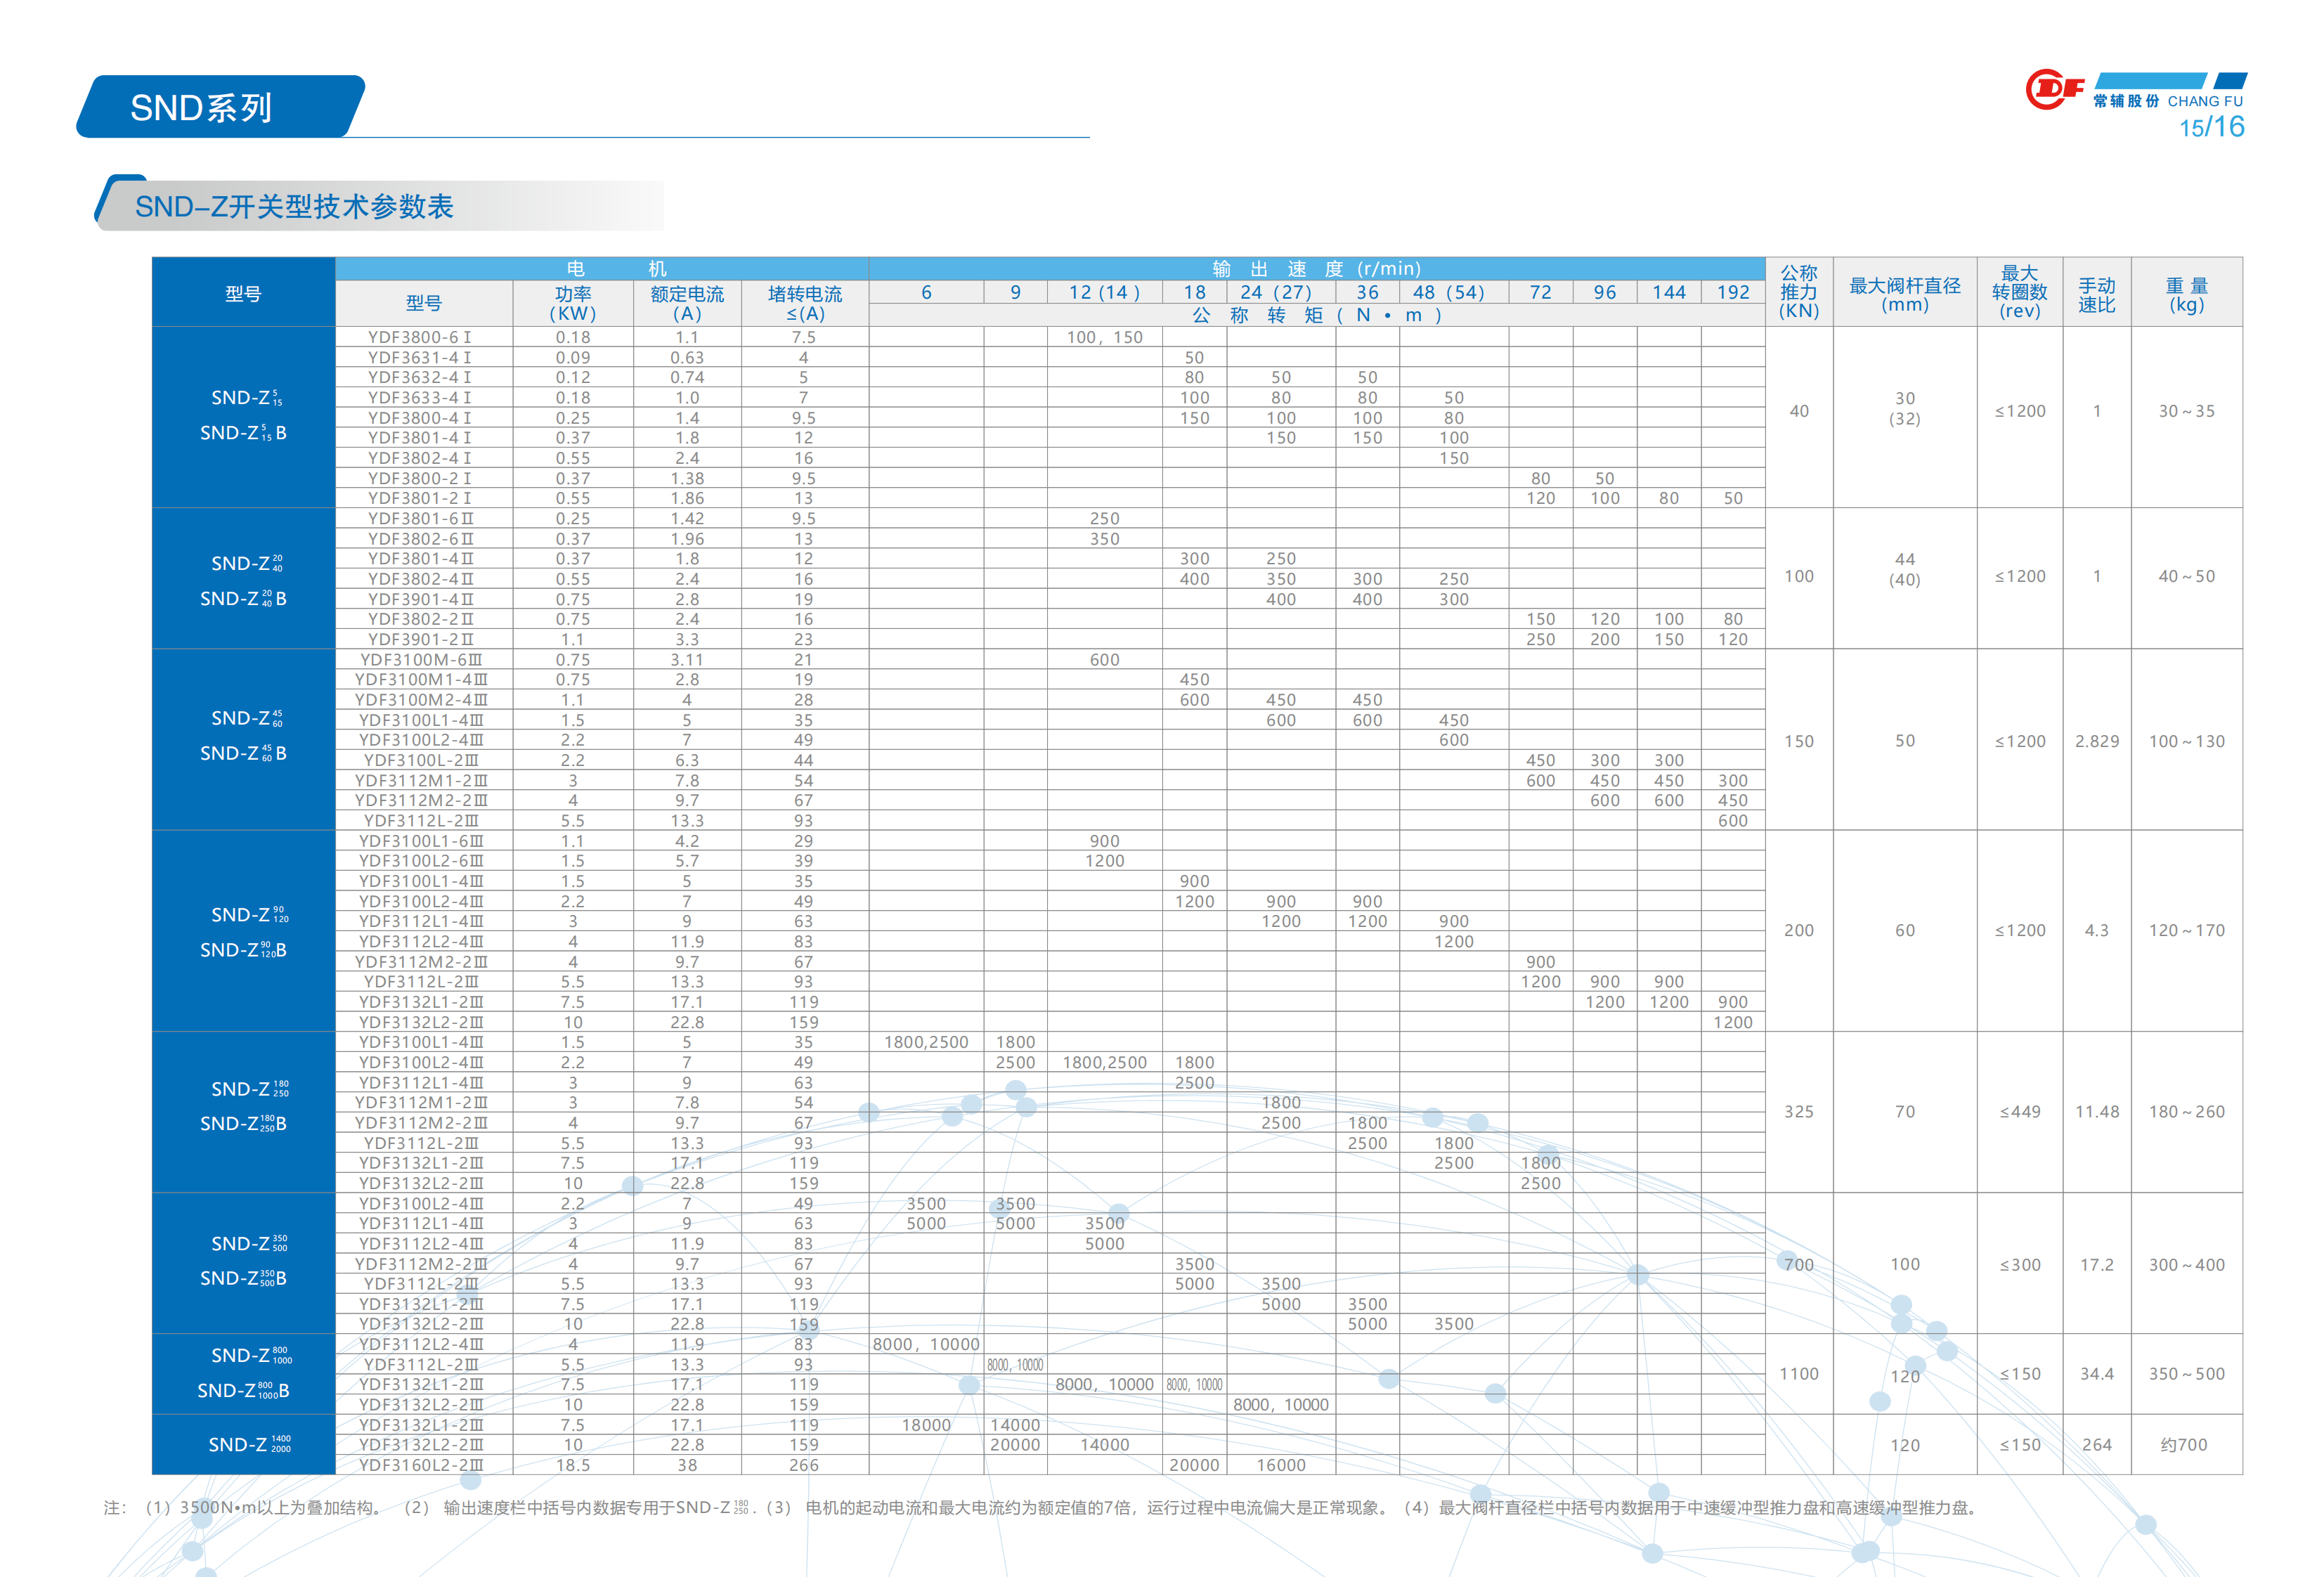Click the YDF3800-6 I motor row
The width and height of the screenshot is (2324, 1577).
420,337
